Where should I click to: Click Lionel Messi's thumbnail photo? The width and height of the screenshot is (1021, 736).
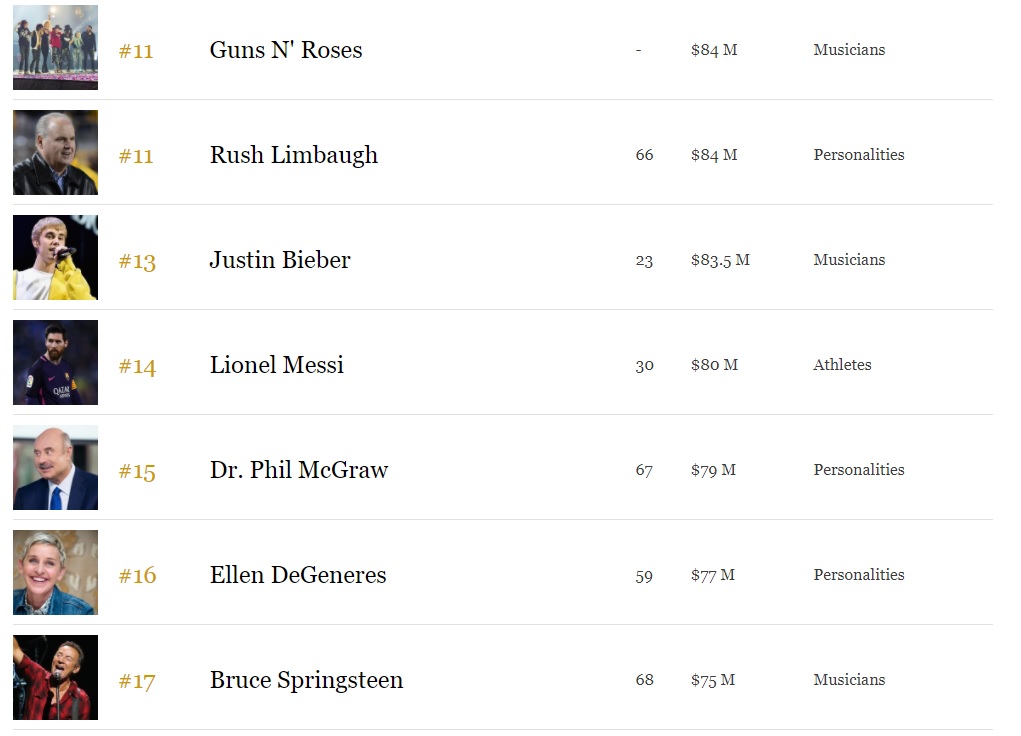click(x=55, y=363)
